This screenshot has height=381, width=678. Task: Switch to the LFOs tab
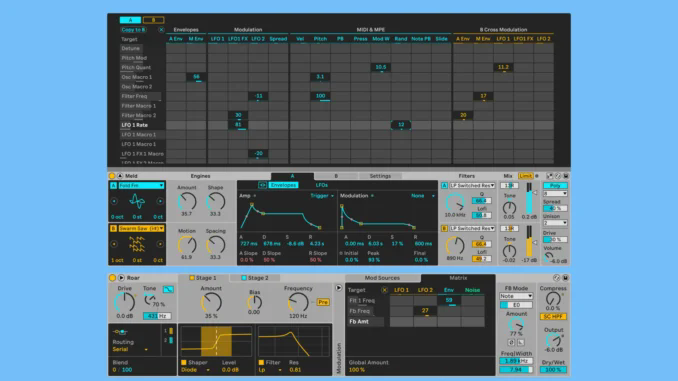coord(321,185)
